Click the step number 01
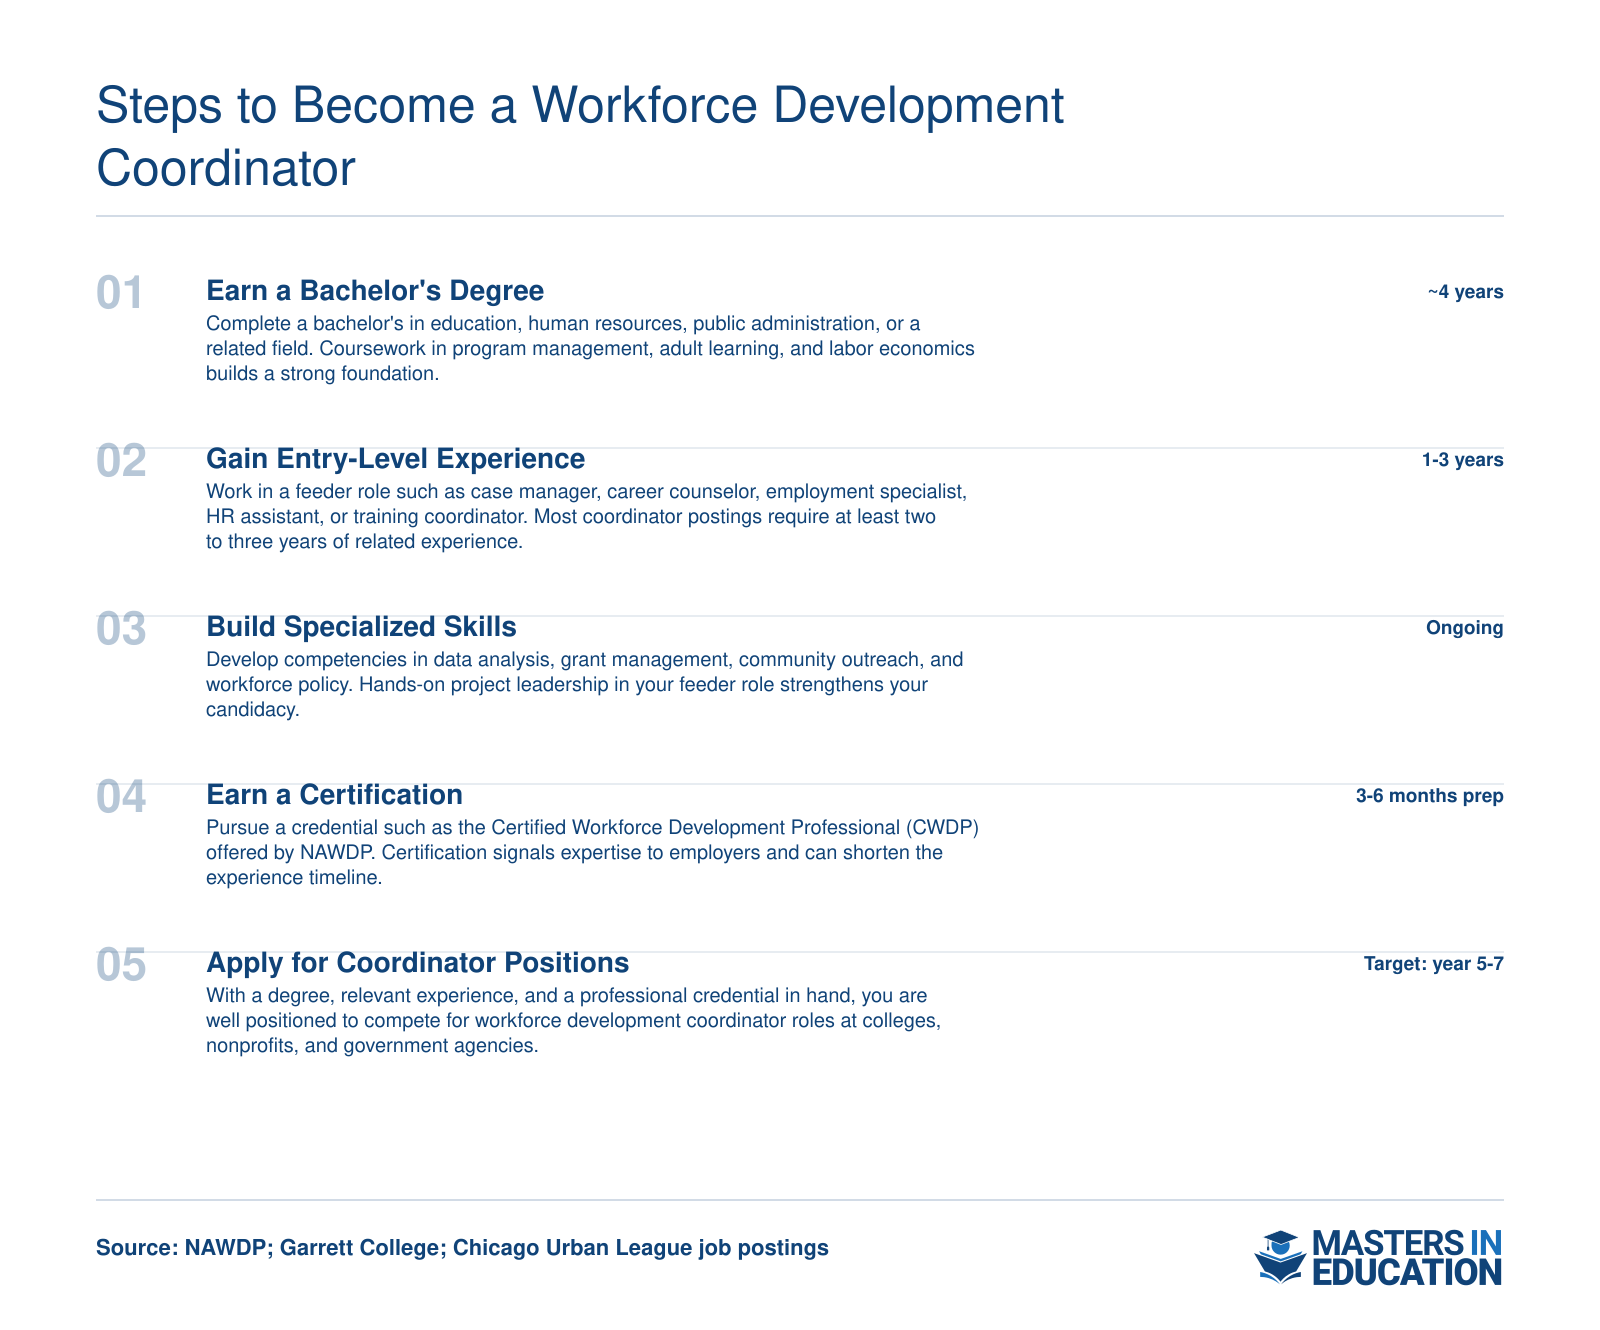Image resolution: width=1600 pixels, height=1330 pixels. (x=120, y=293)
